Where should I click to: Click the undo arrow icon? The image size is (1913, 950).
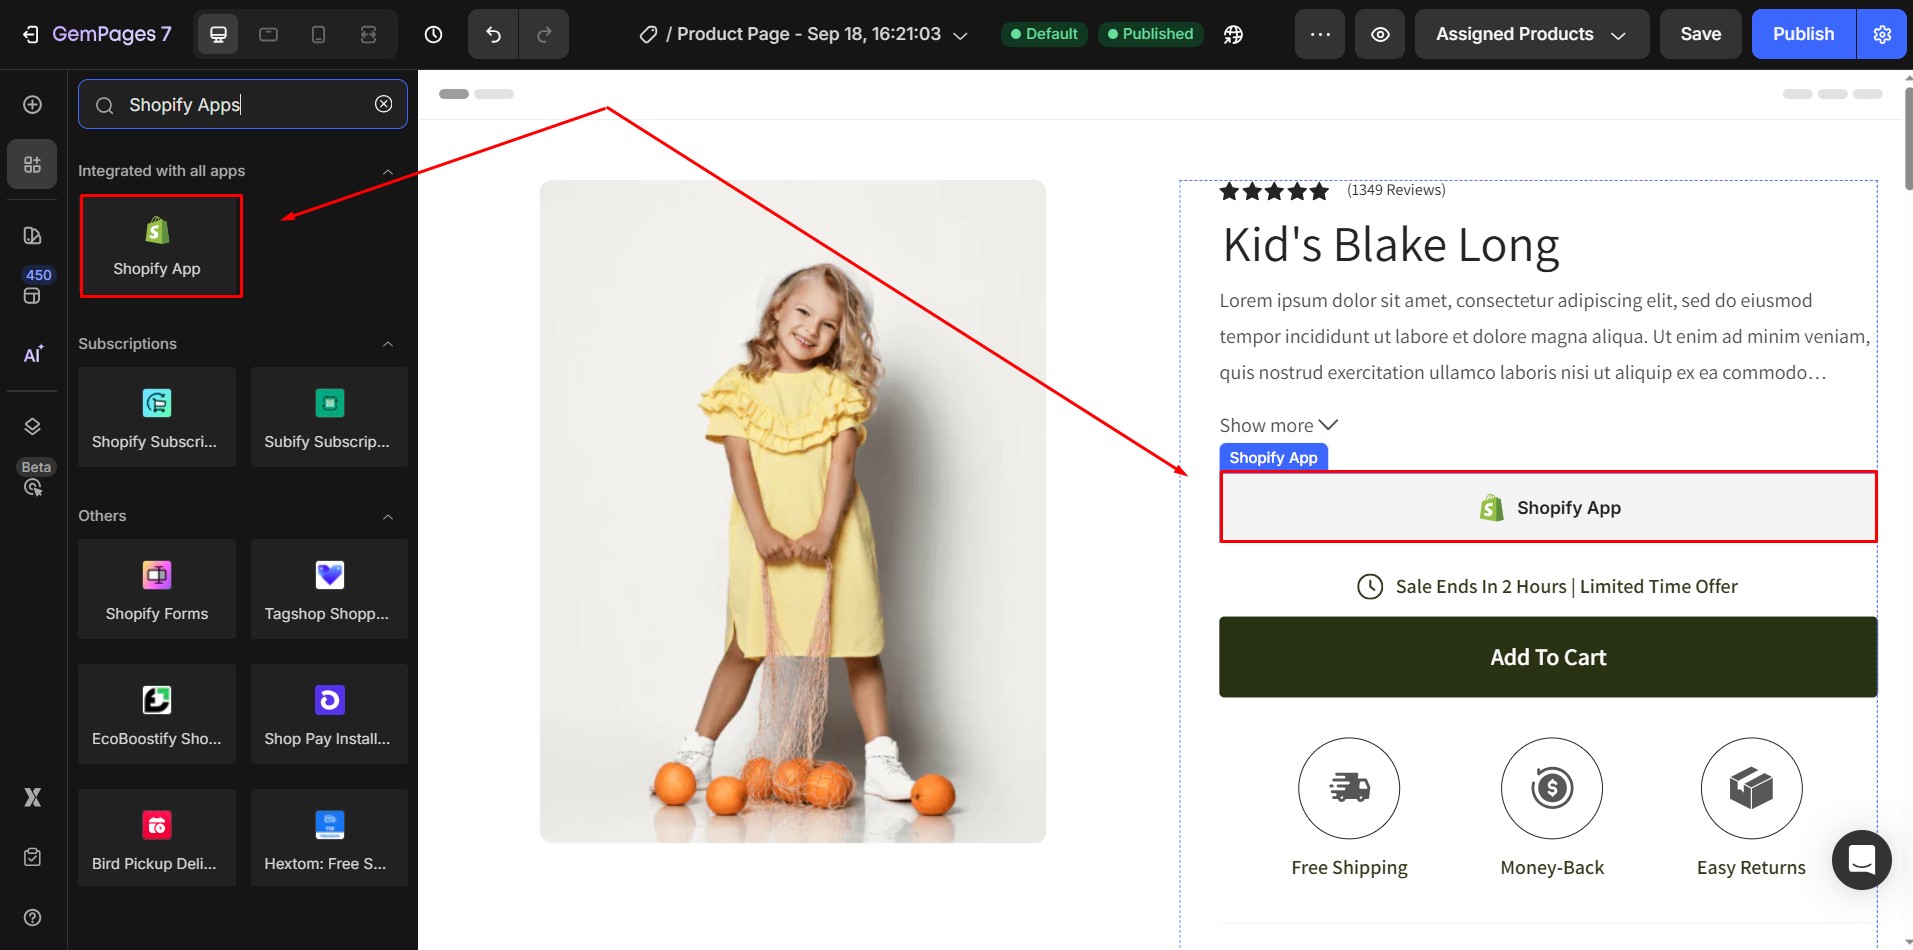[x=493, y=35]
